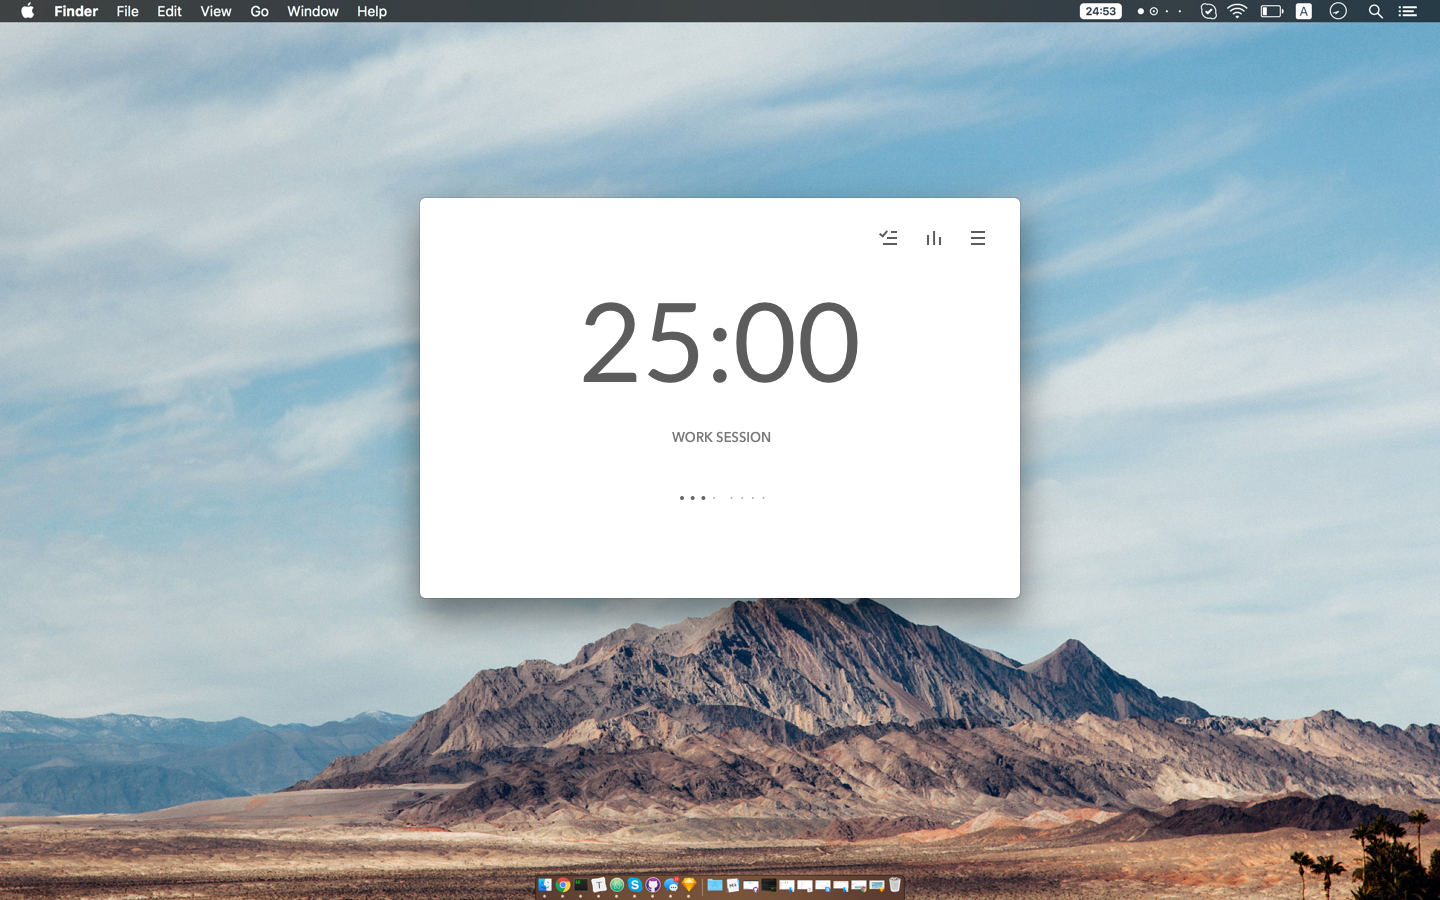
Task: Open Typora 'T' app in Dock
Action: tap(599, 884)
